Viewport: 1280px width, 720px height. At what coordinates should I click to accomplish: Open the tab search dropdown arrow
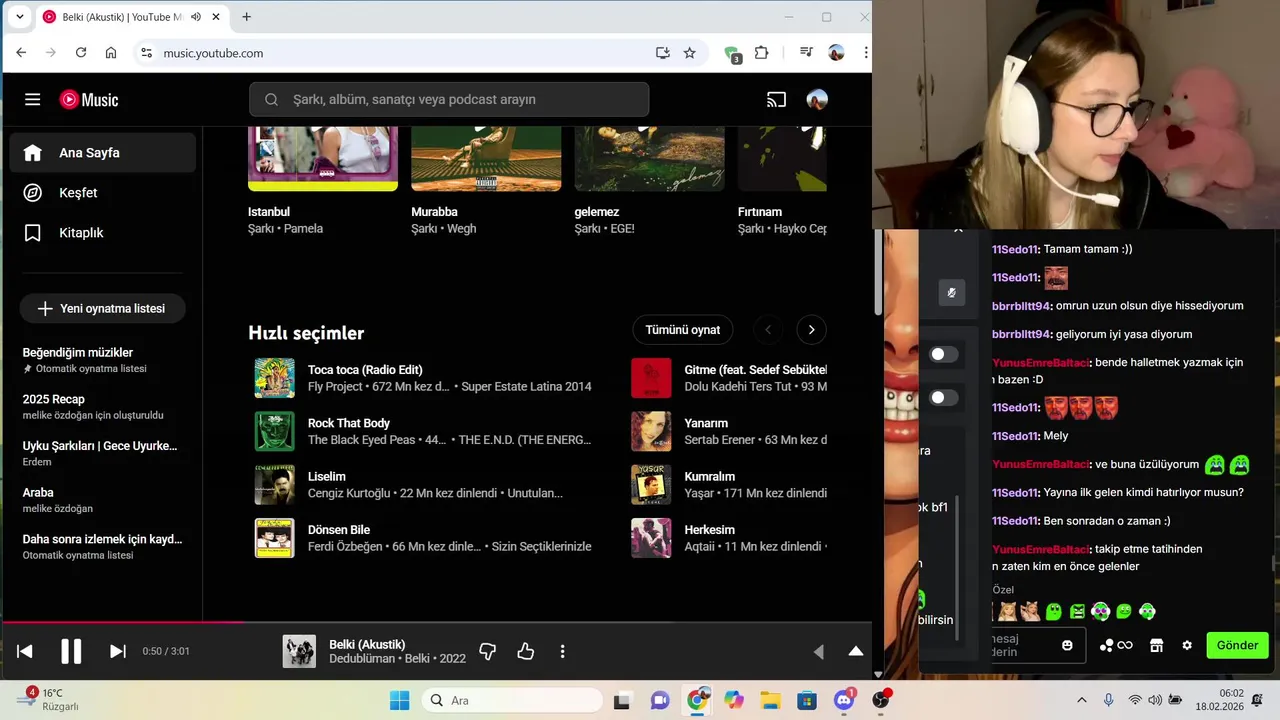point(19,17)
